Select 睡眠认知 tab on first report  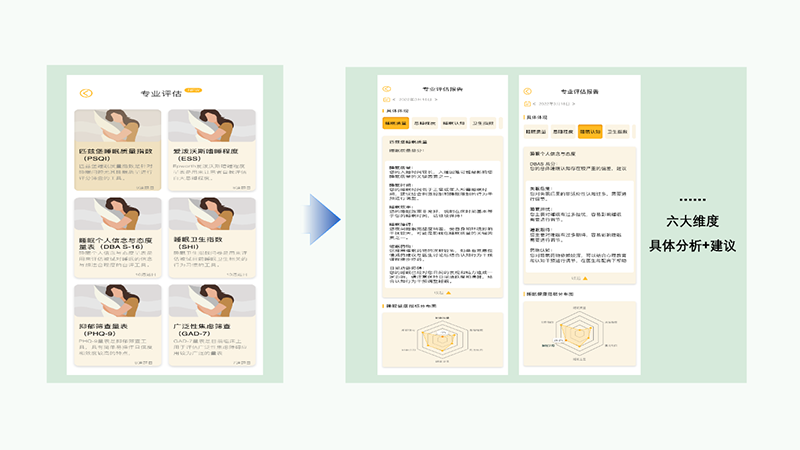coord(454,123)
